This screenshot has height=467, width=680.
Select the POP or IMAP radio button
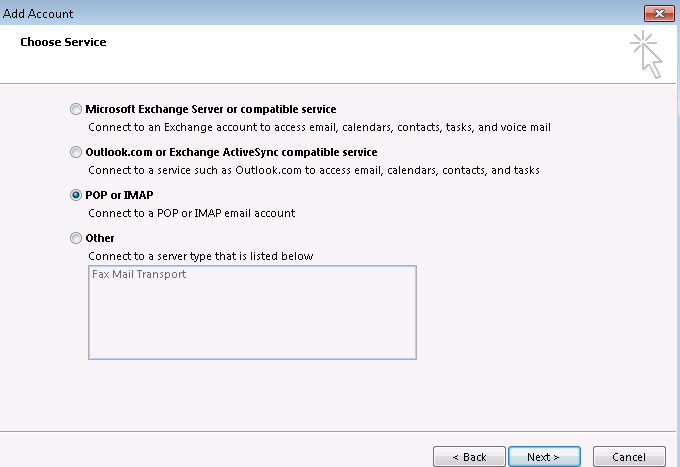(76, 195)
